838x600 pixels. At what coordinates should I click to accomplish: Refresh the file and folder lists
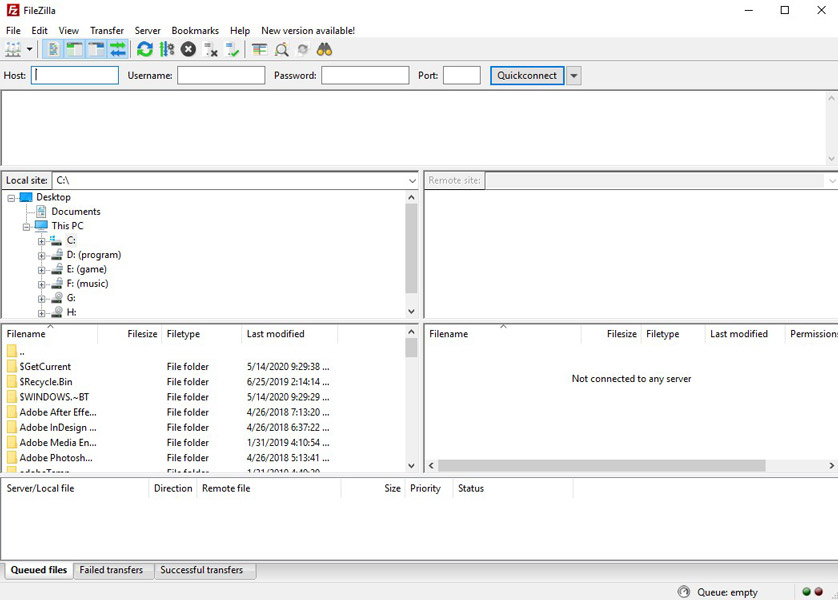pyautogui.click(x=145, y=50)
